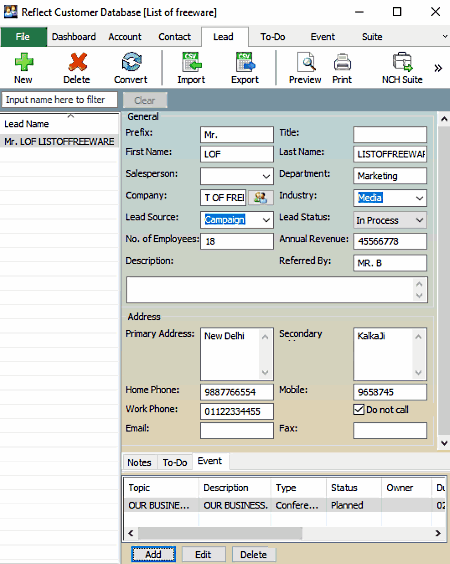Open the Notes bottom tab
The image size is (450, 564).
point(139,462)
